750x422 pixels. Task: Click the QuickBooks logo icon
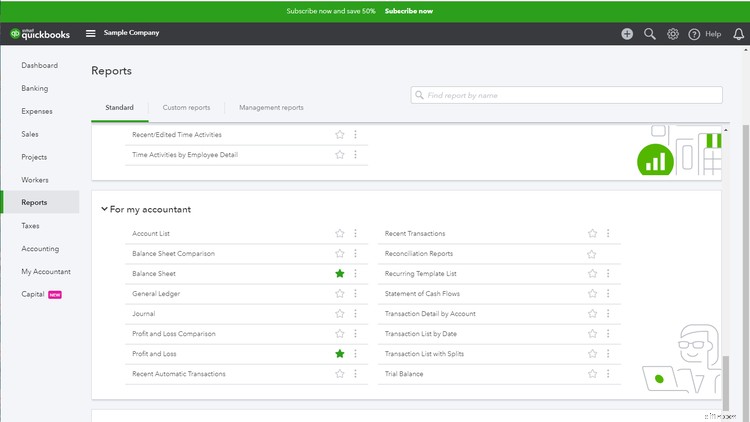[16, 33]
